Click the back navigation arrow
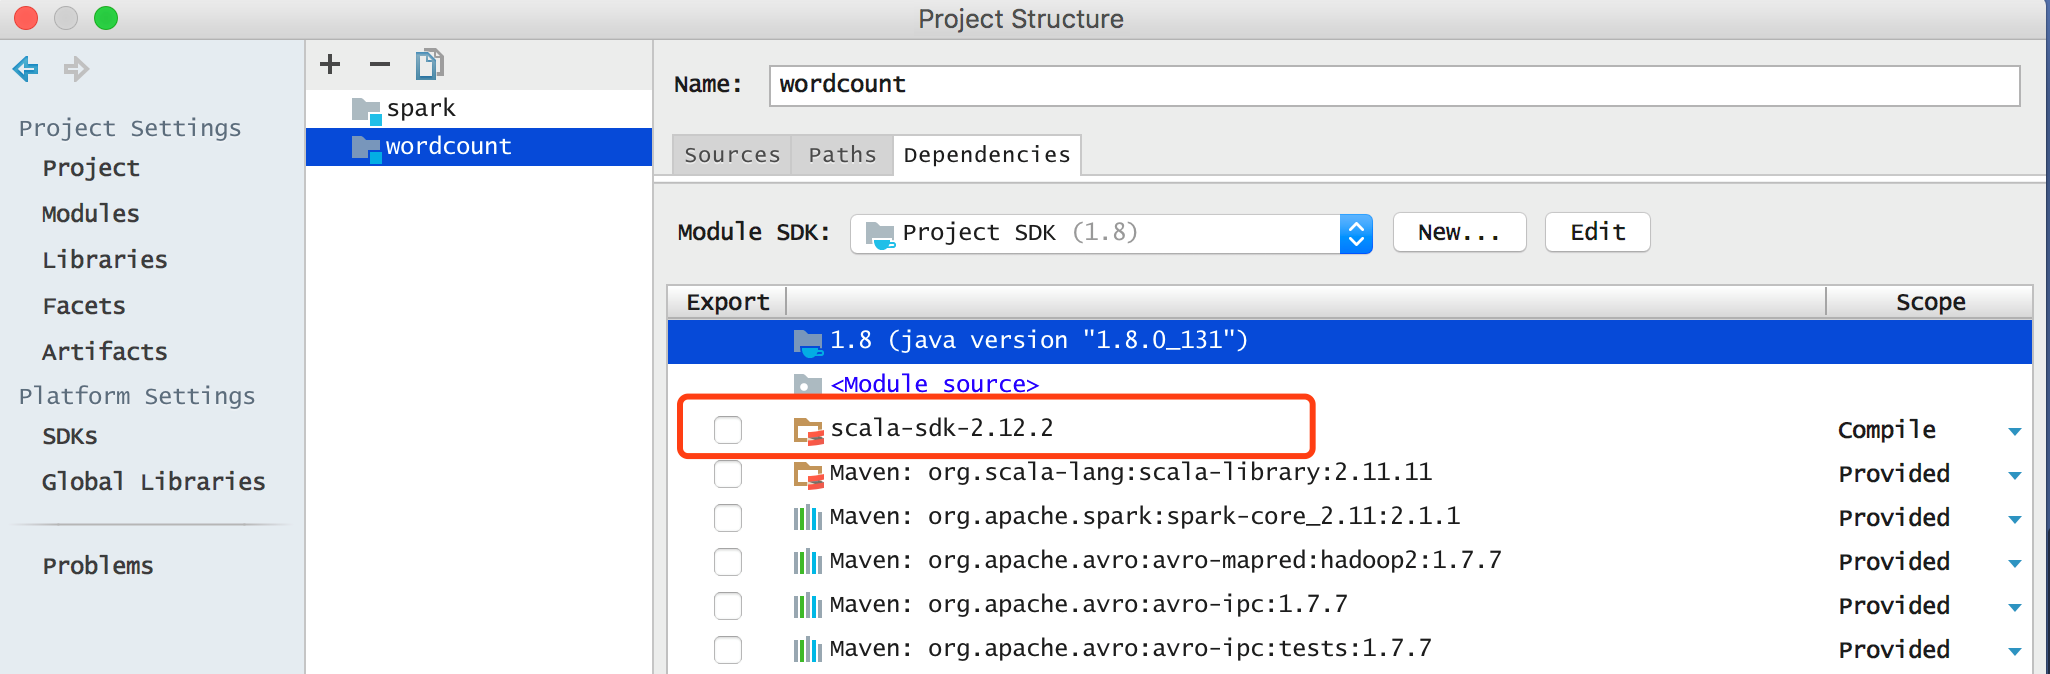The image size is (2050, 674). (26, 69)
